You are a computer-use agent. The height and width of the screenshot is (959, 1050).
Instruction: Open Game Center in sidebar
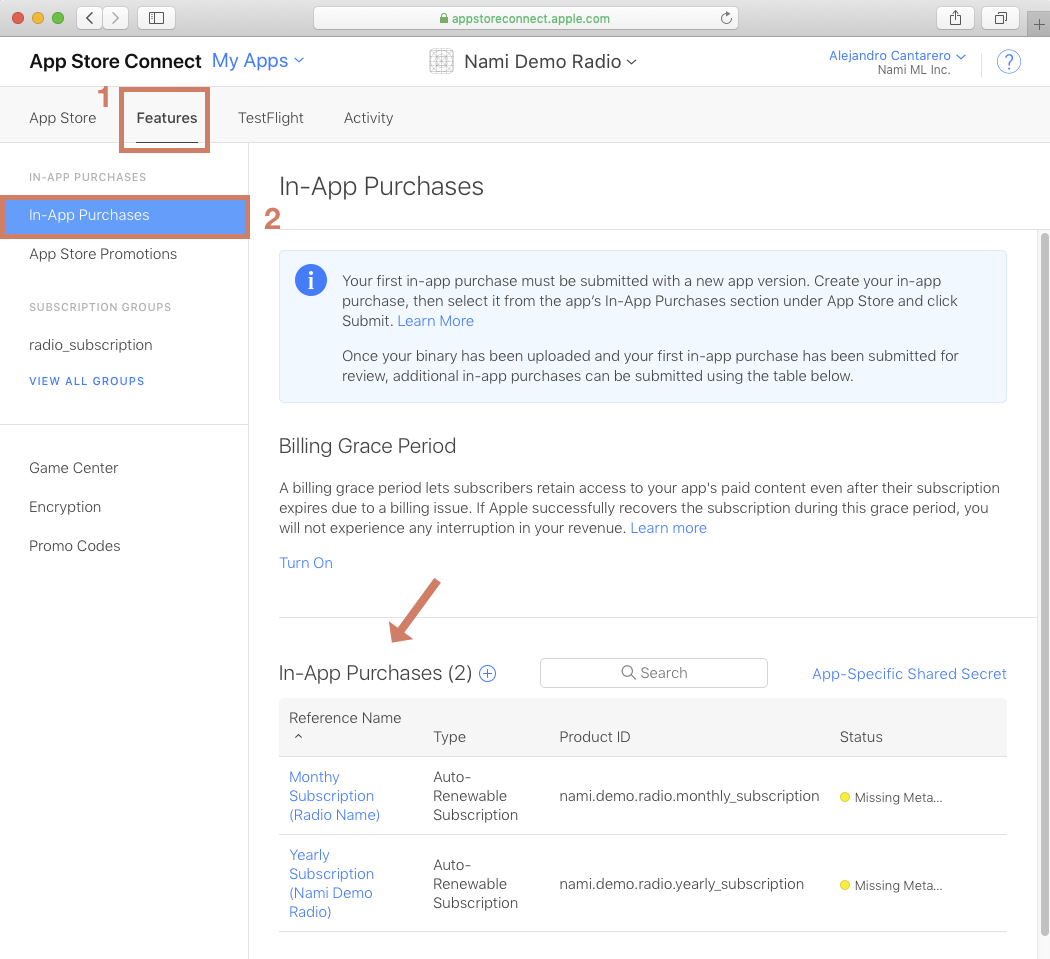pos(74,468)
